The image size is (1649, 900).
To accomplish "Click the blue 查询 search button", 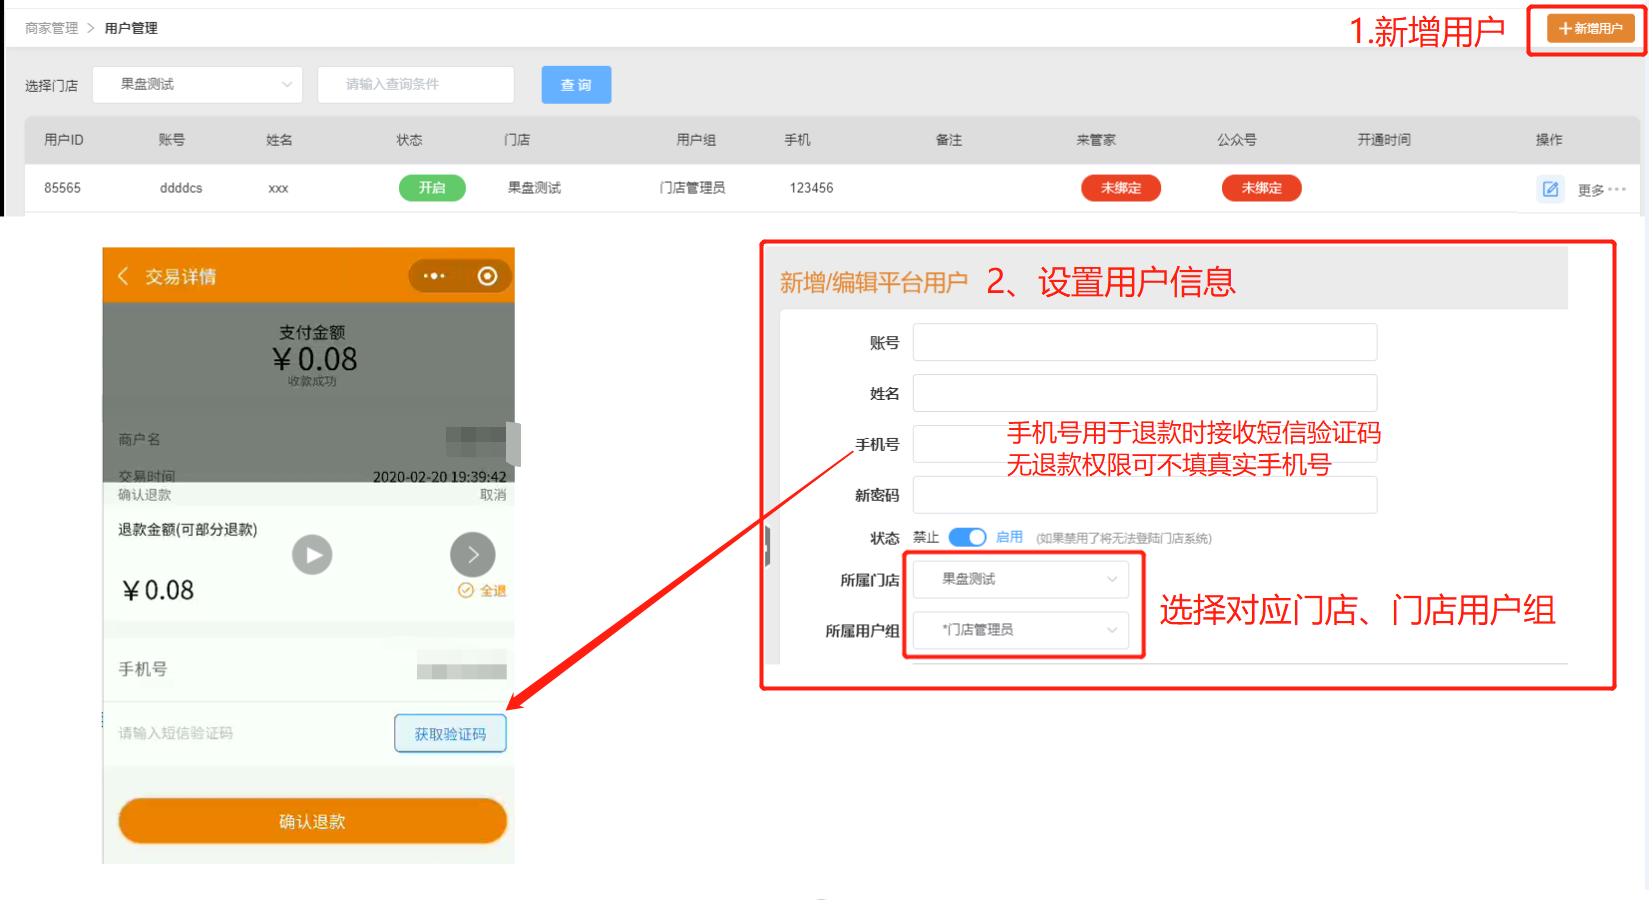I will [x=576, y=85].
